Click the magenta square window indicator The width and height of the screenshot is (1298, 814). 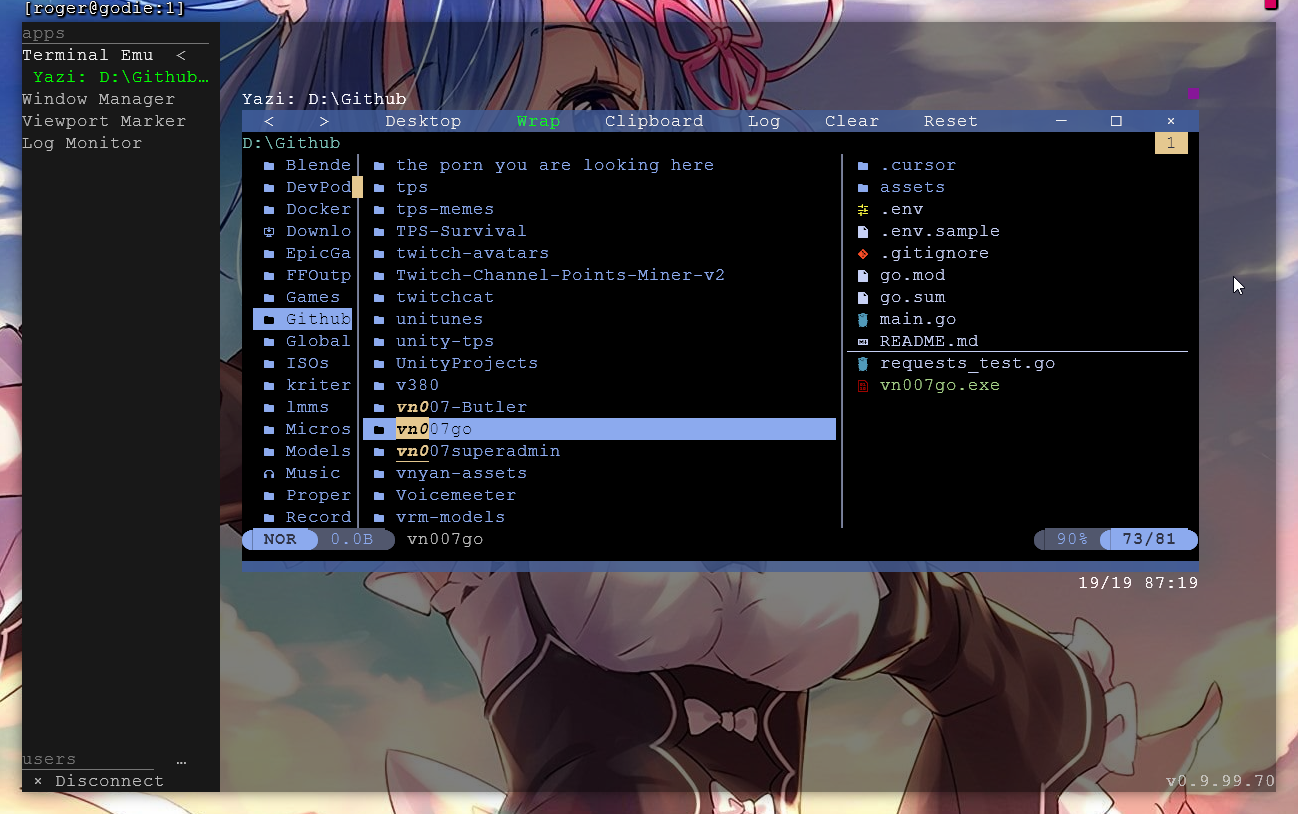1193,94
